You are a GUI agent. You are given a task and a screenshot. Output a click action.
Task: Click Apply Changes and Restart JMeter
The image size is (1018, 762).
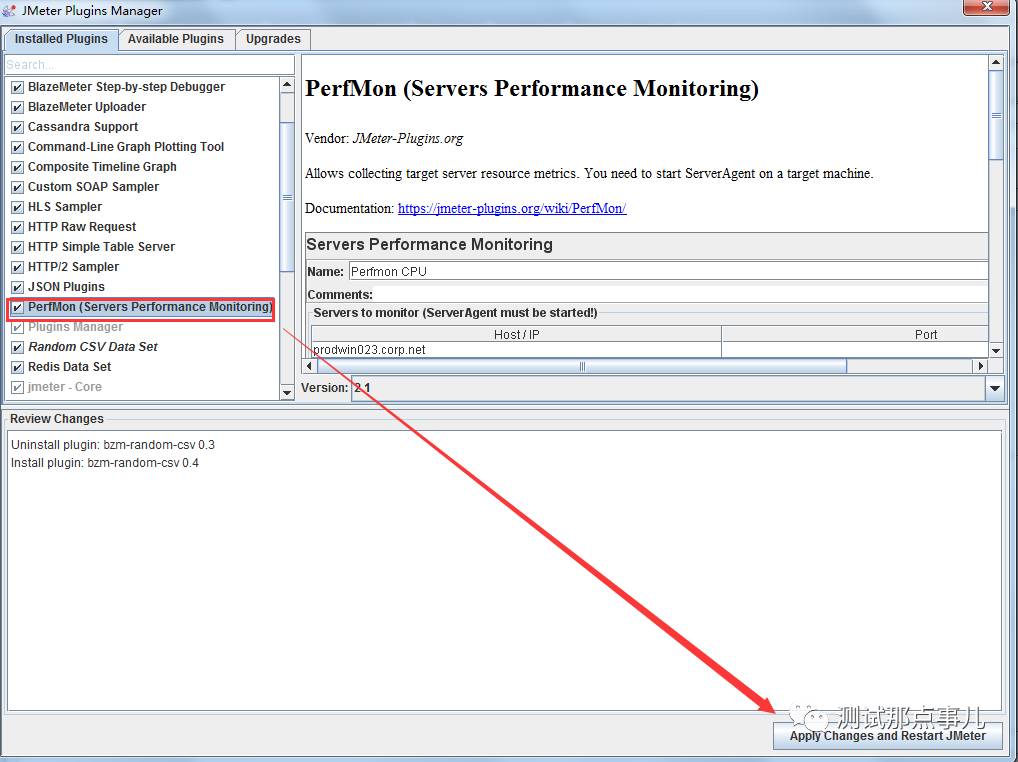coord(888,736)
